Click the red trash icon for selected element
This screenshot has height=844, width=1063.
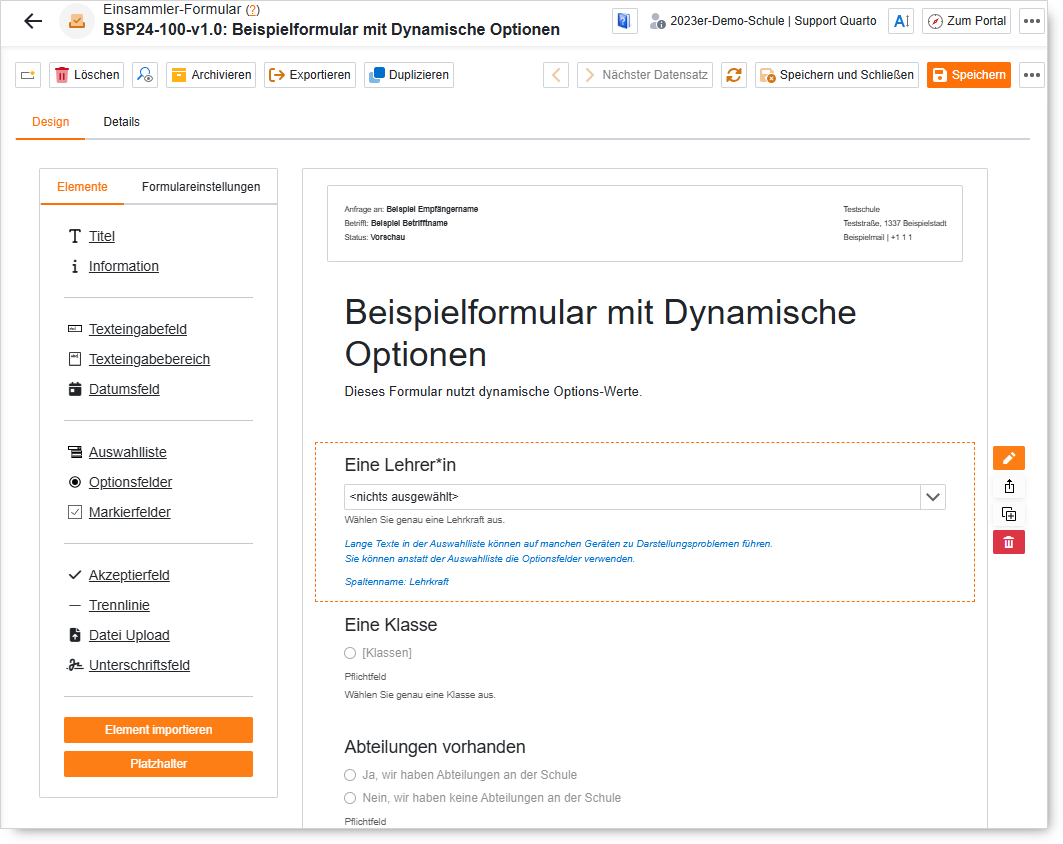point(1008,542)
